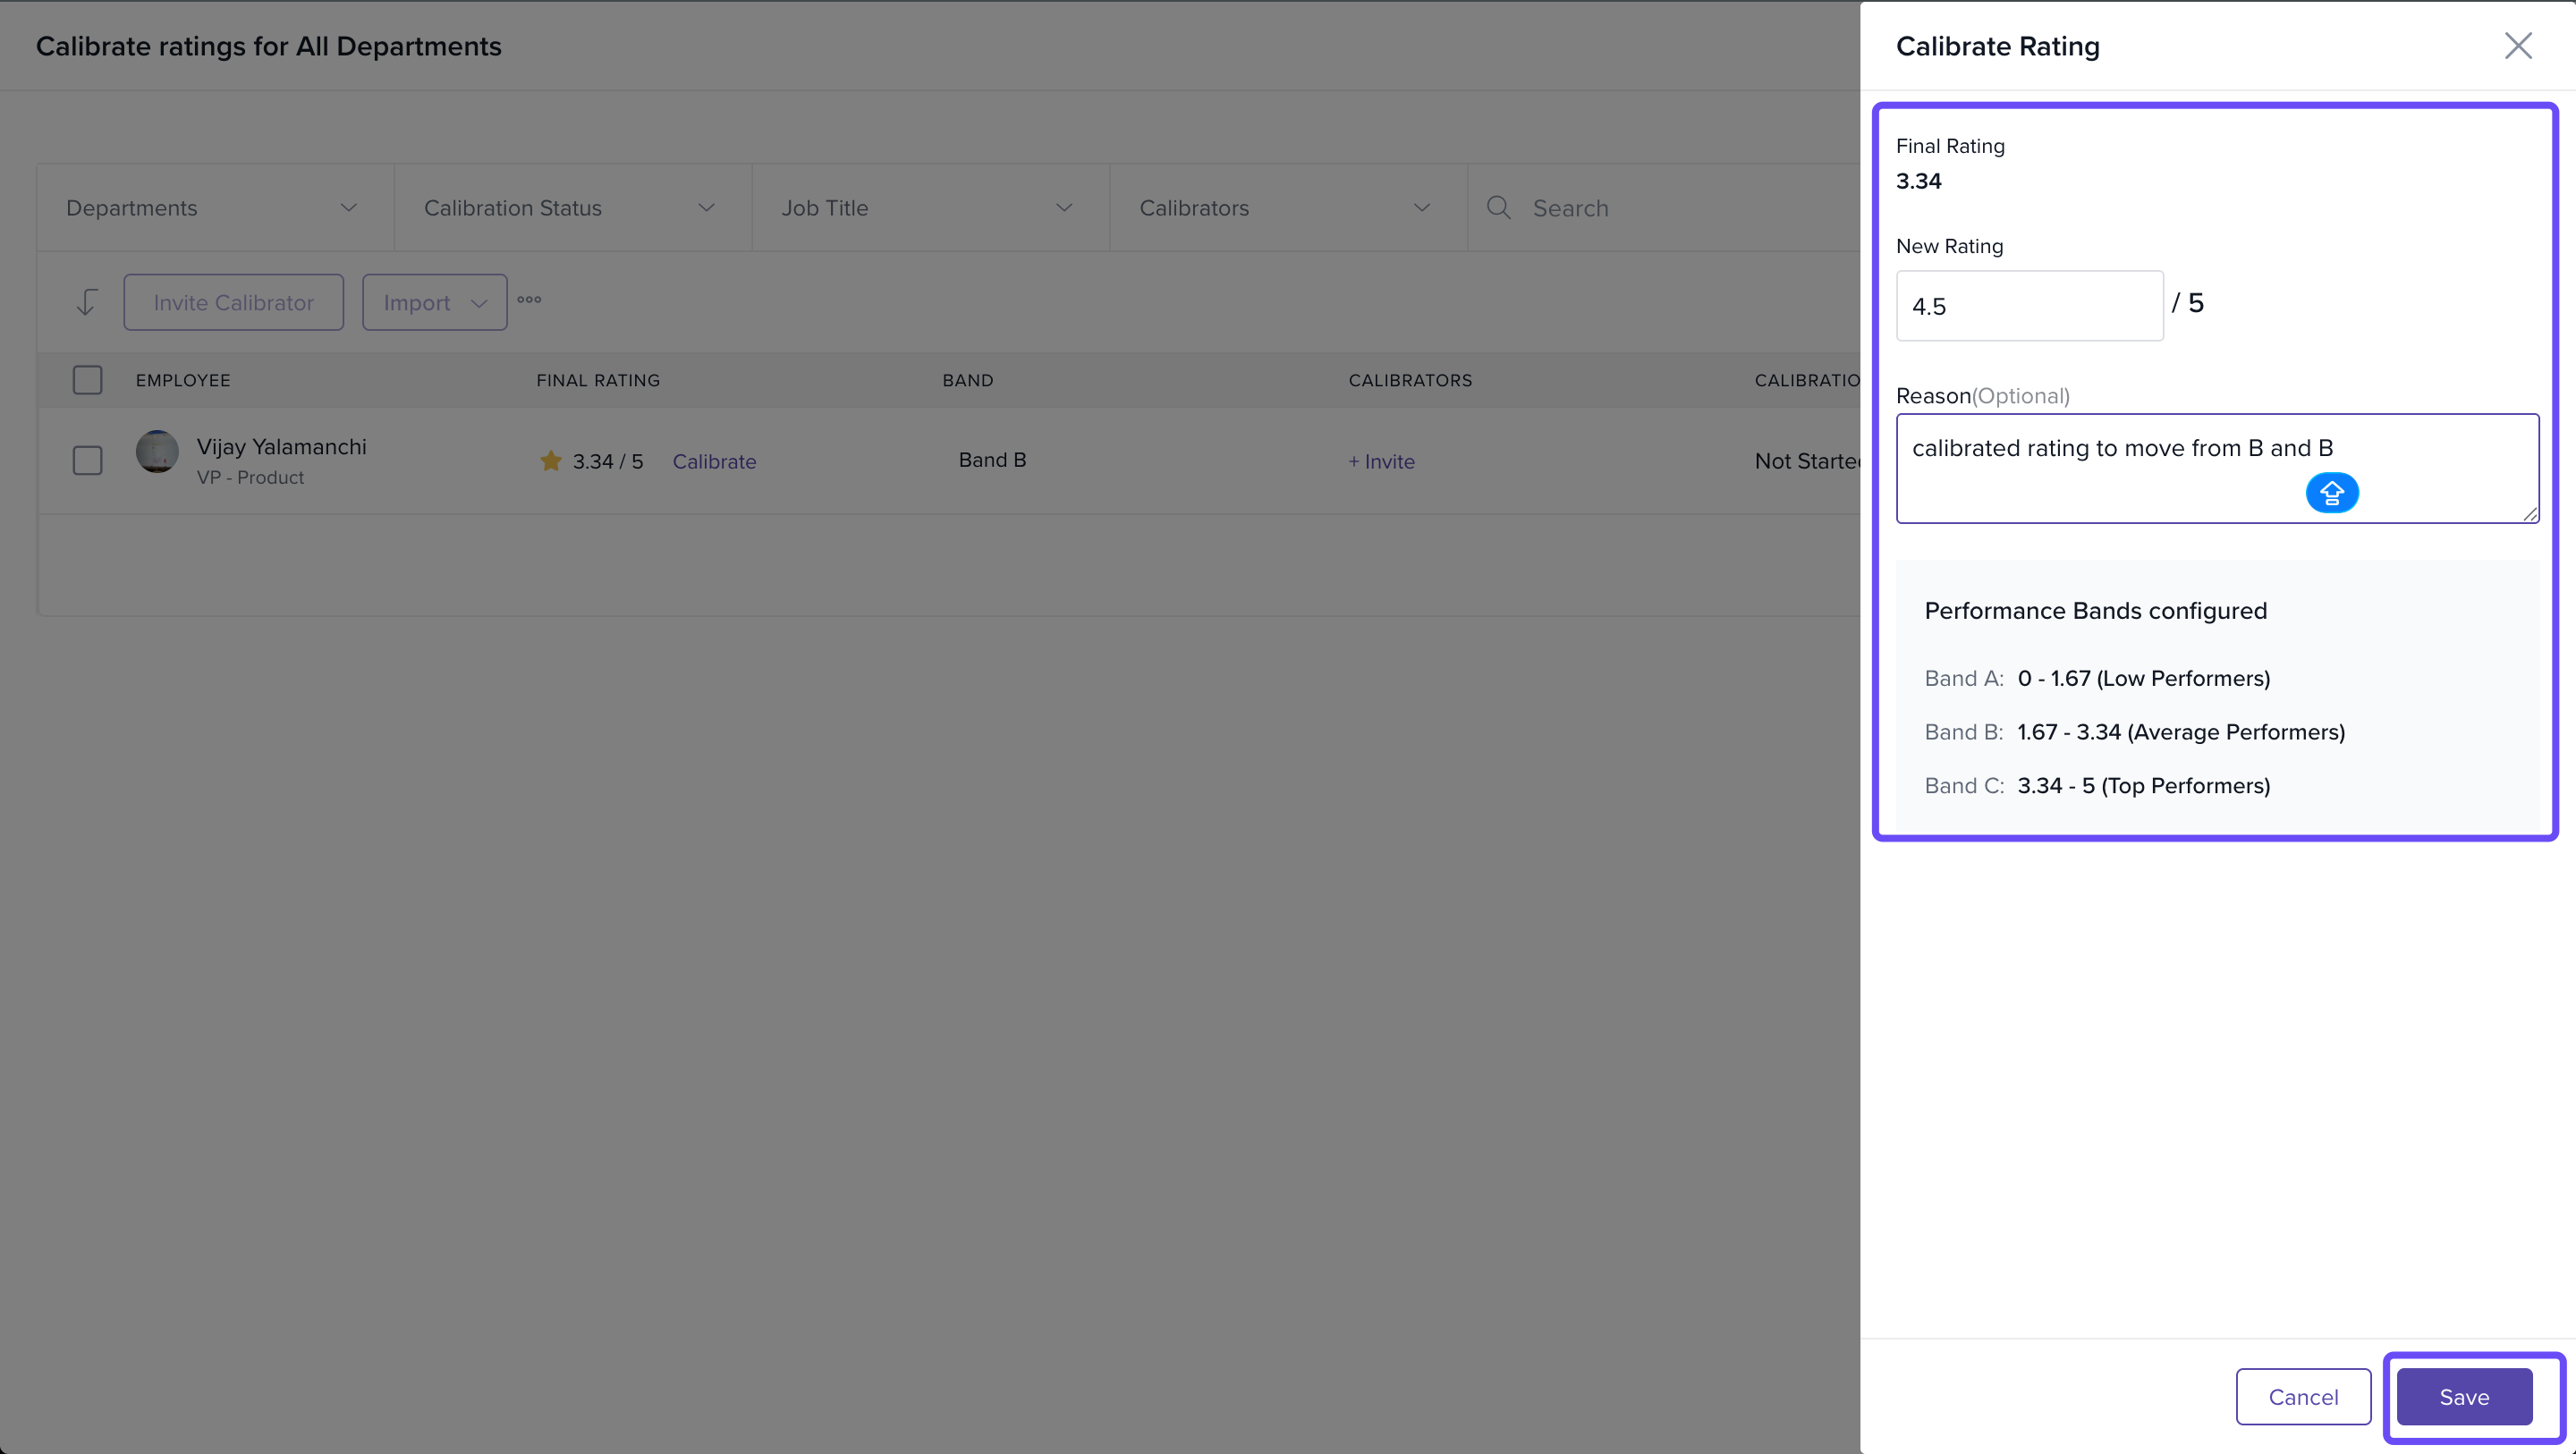Click the gold star rating icon
The image size is (2576, 1454).
tap(550, 461)
